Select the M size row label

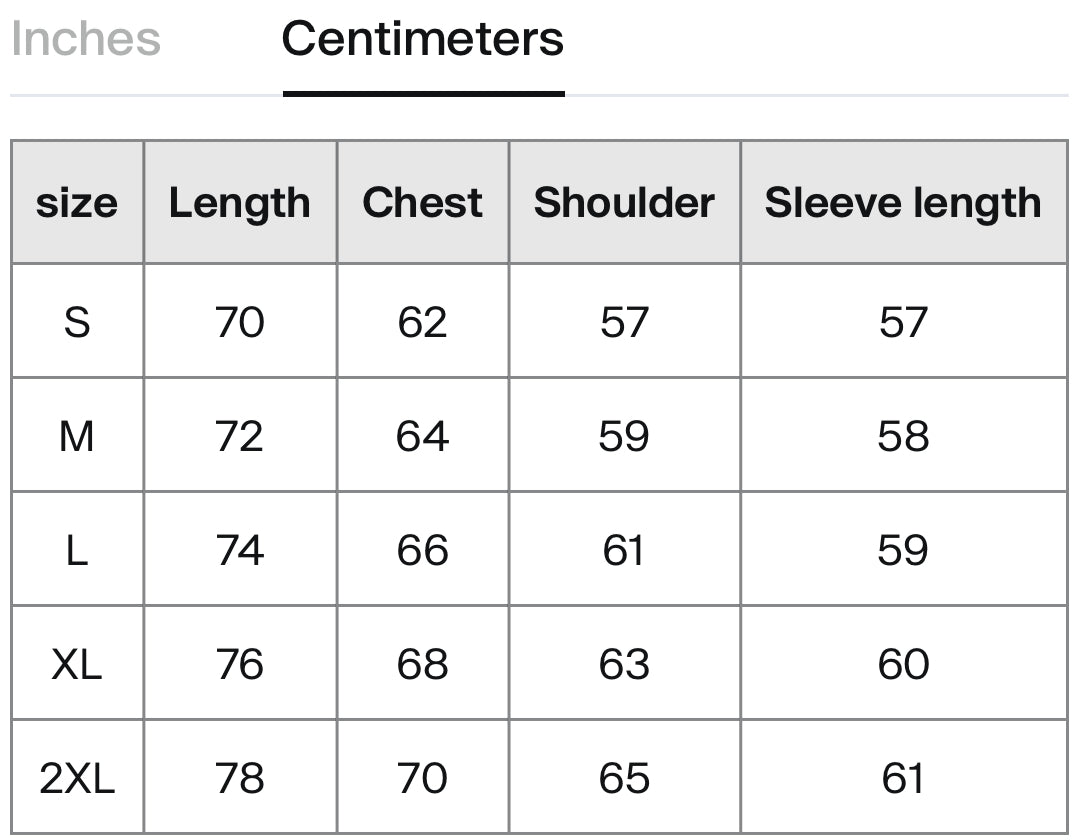tap(77, 436)
